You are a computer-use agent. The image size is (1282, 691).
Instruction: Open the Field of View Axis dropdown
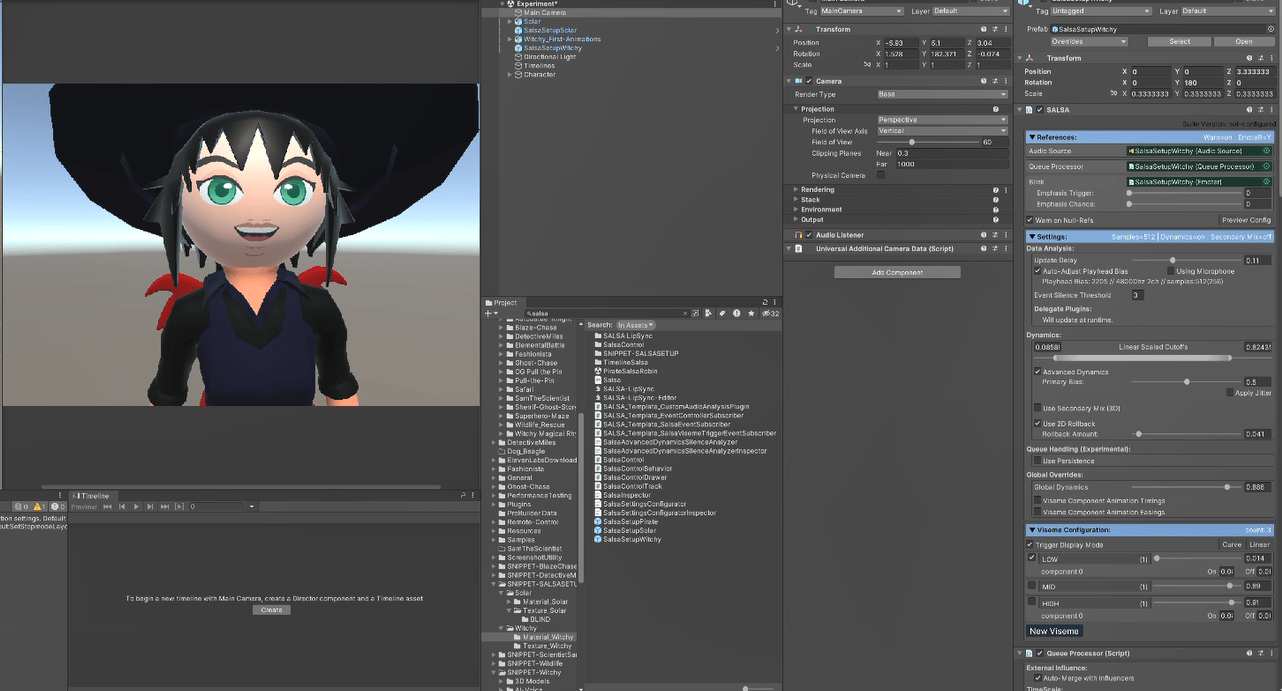(x=942, y=131)
